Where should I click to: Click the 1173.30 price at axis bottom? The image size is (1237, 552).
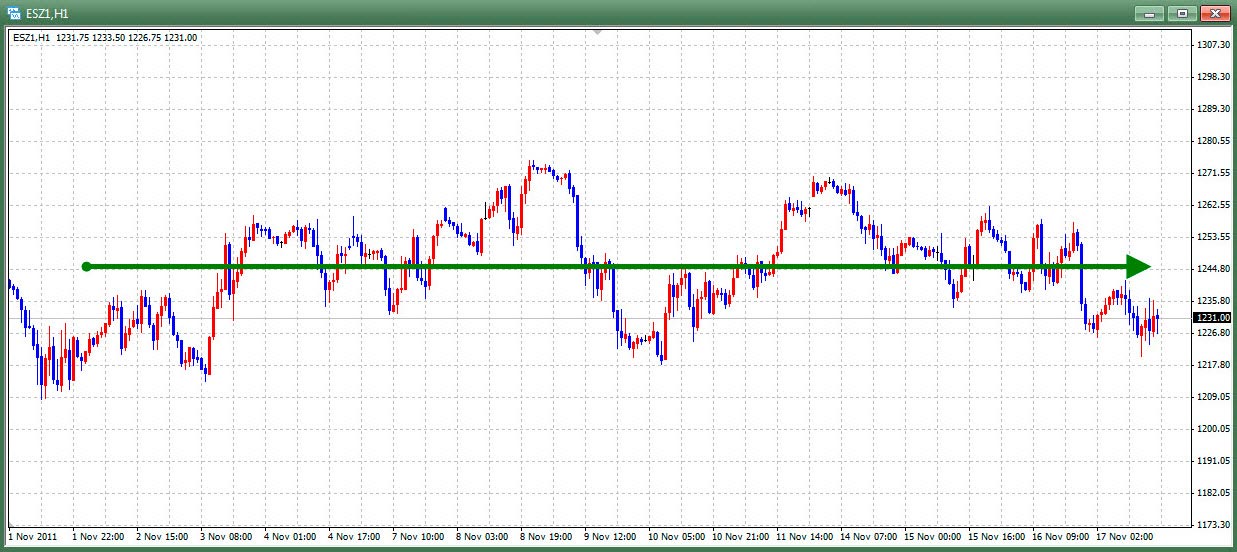tap(1211, 525)
